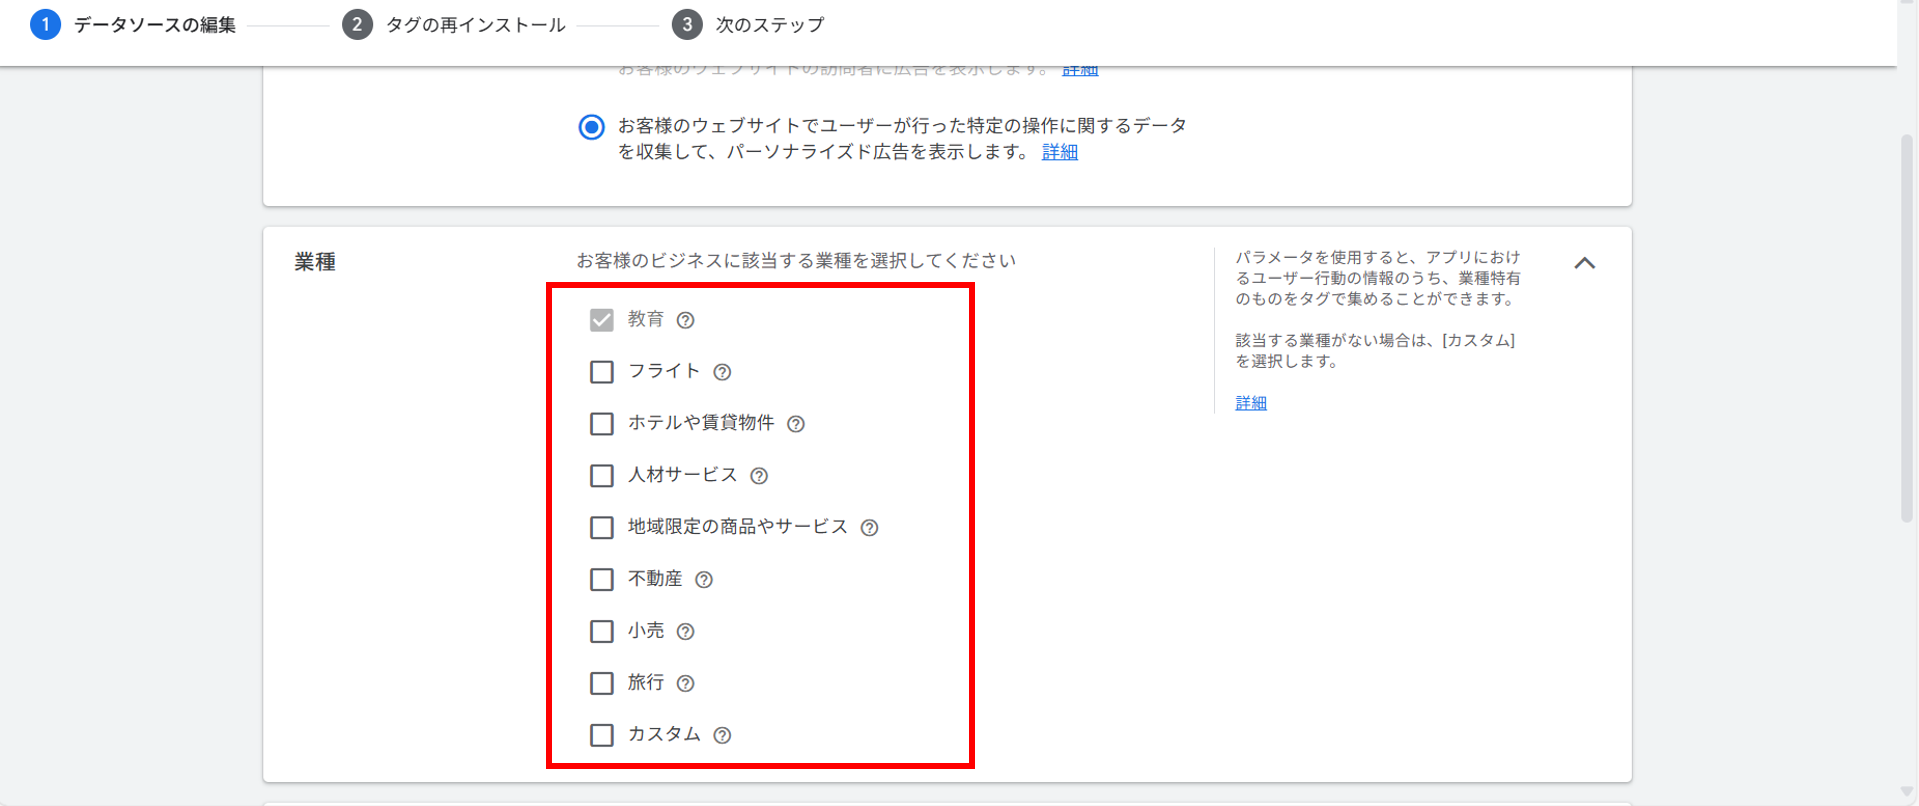Open help icon next to カスタム
This screenshot has height=806, width=1919.
(722, 736)
